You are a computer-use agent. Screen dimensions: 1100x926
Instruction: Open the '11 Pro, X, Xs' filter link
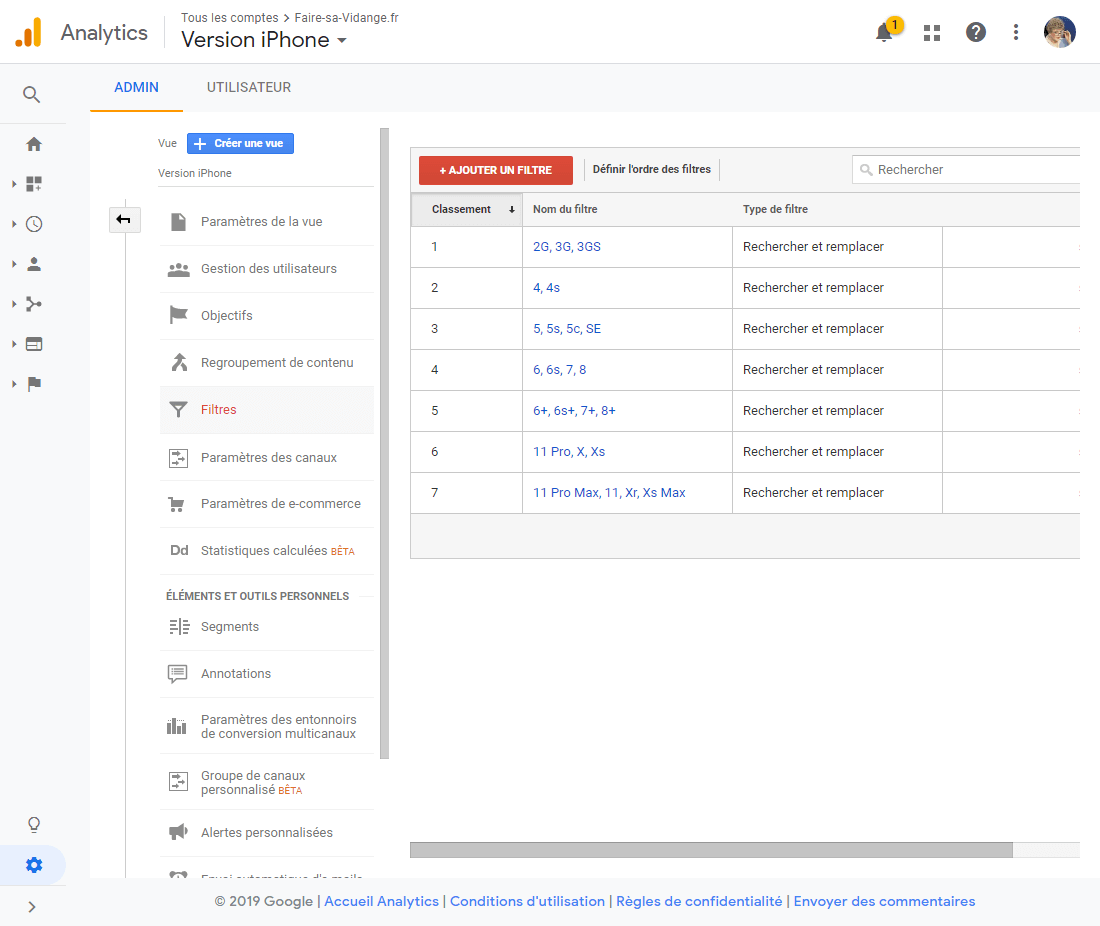pyautogui.click(x=569, y=452)
